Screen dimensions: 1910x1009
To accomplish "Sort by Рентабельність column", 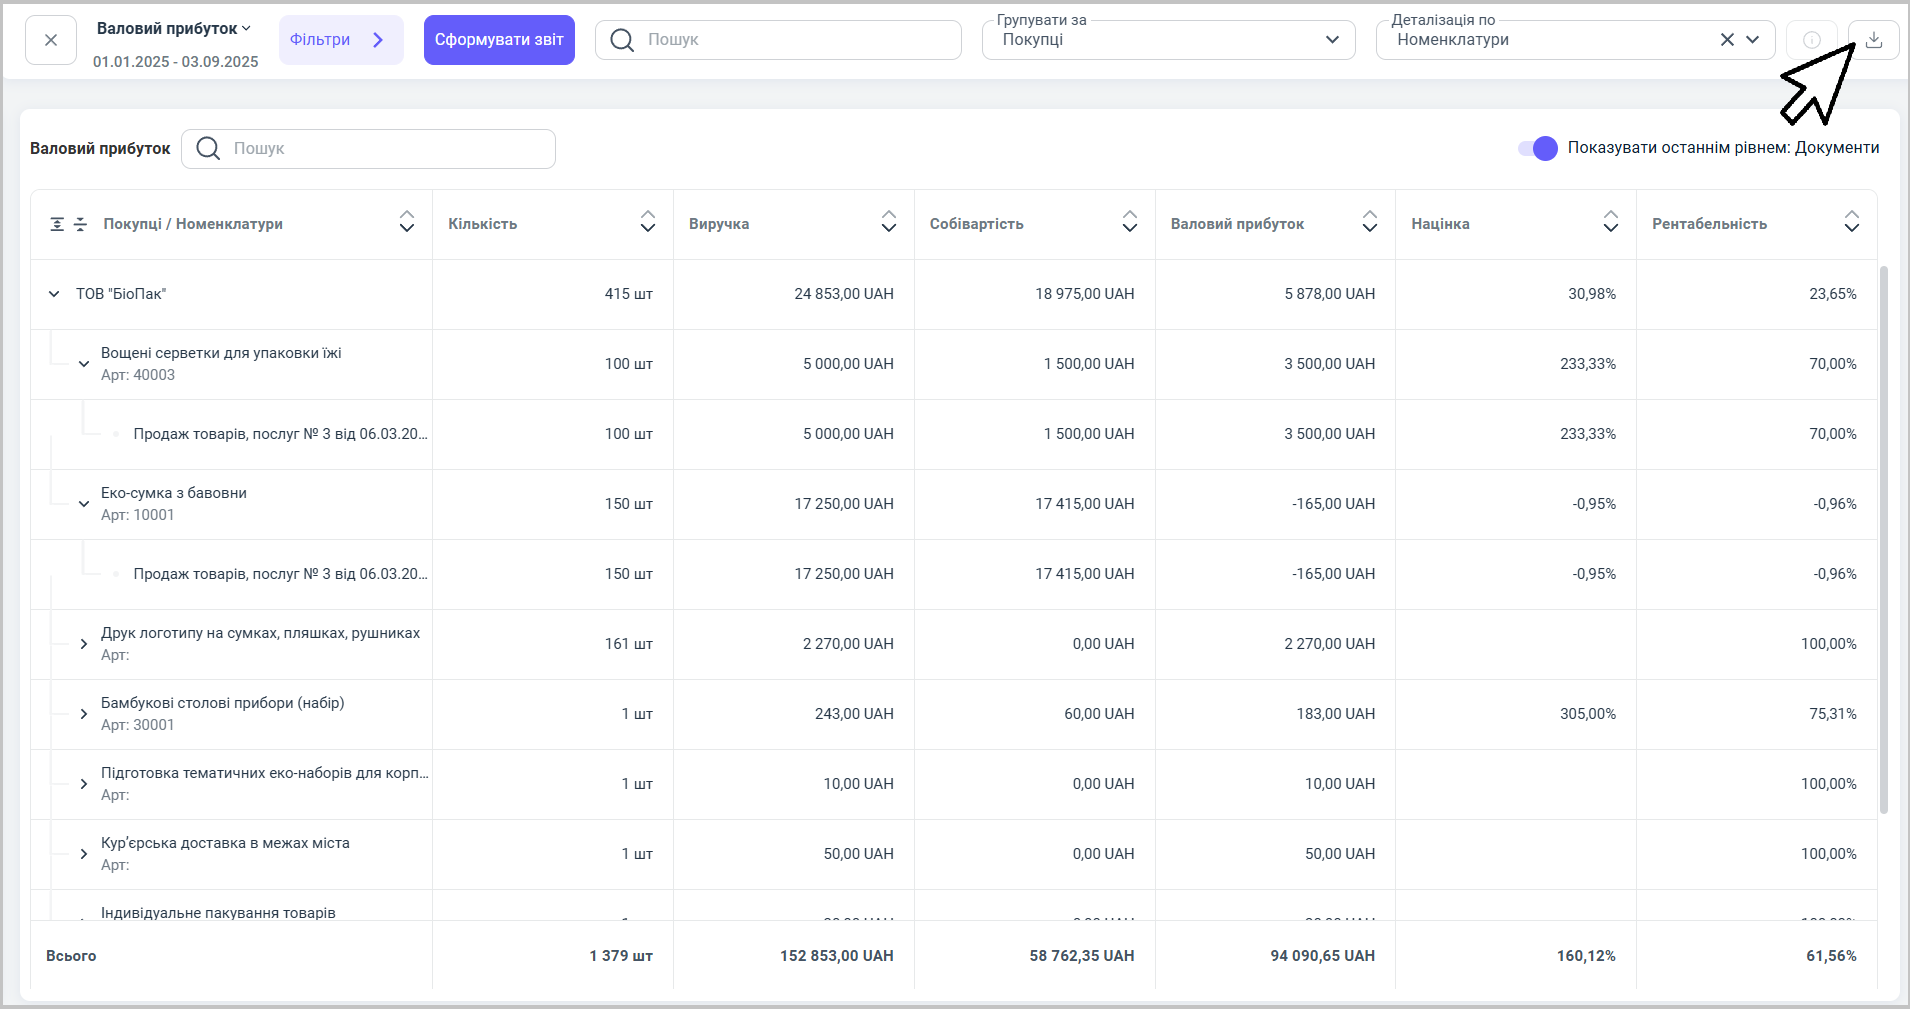I will (1851, 222).
